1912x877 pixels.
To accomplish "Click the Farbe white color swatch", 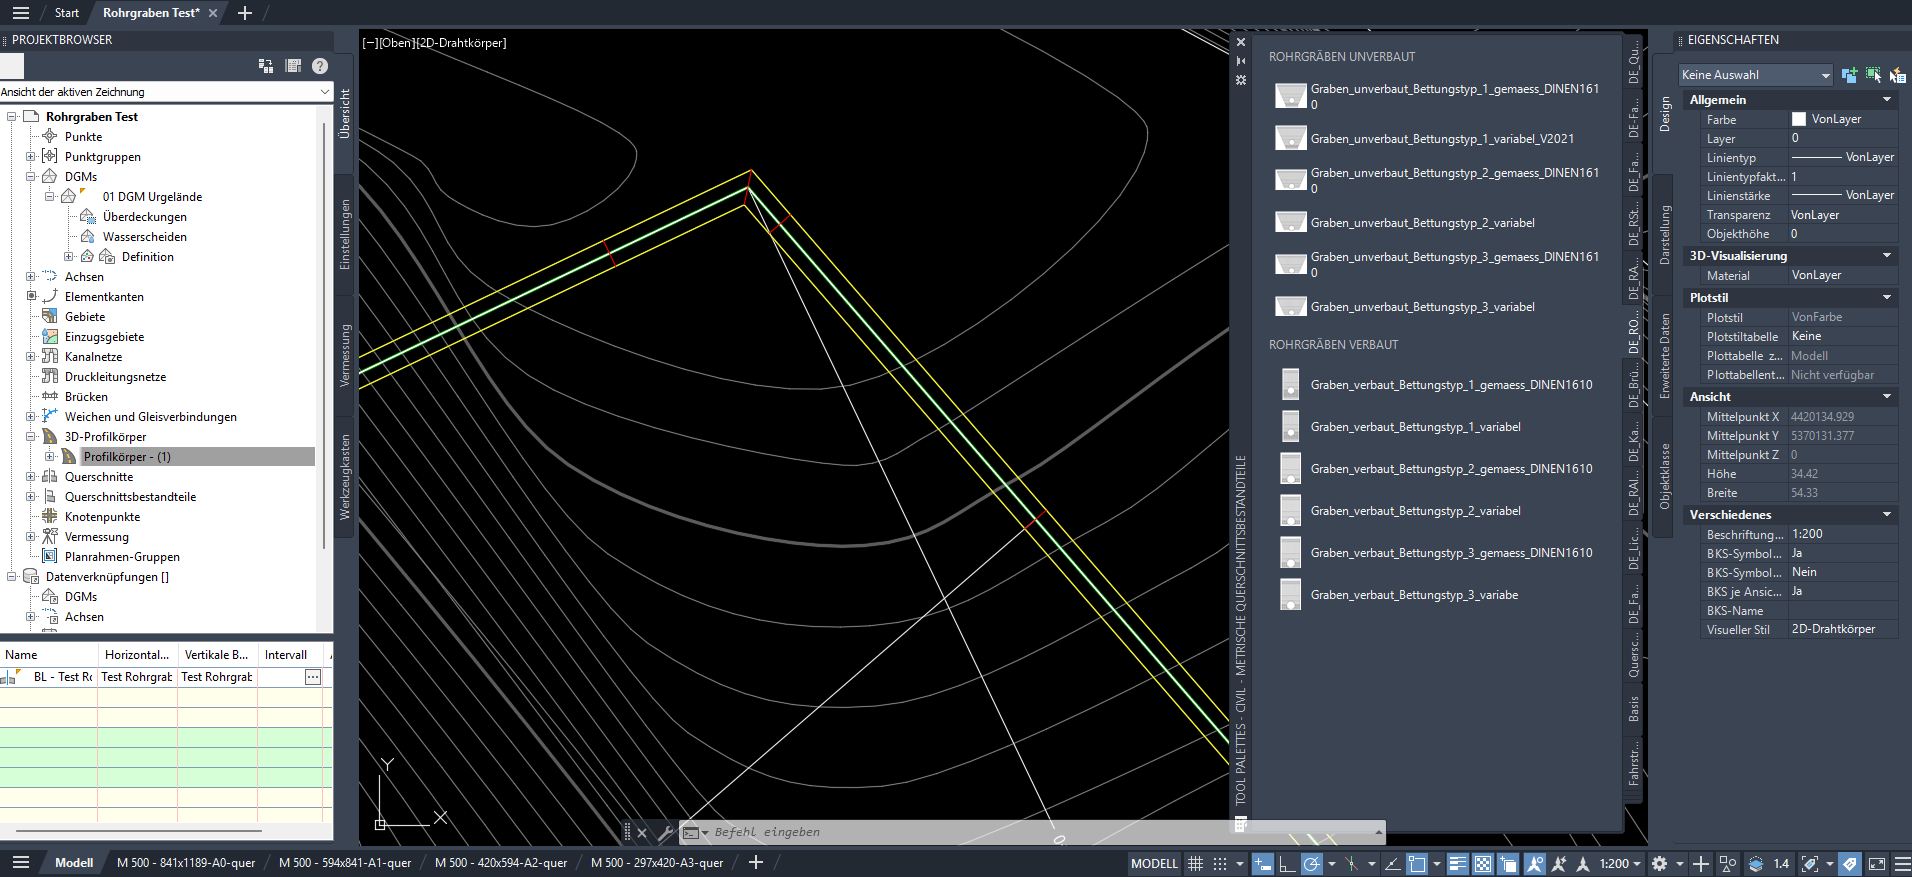I will (1799, 119).
